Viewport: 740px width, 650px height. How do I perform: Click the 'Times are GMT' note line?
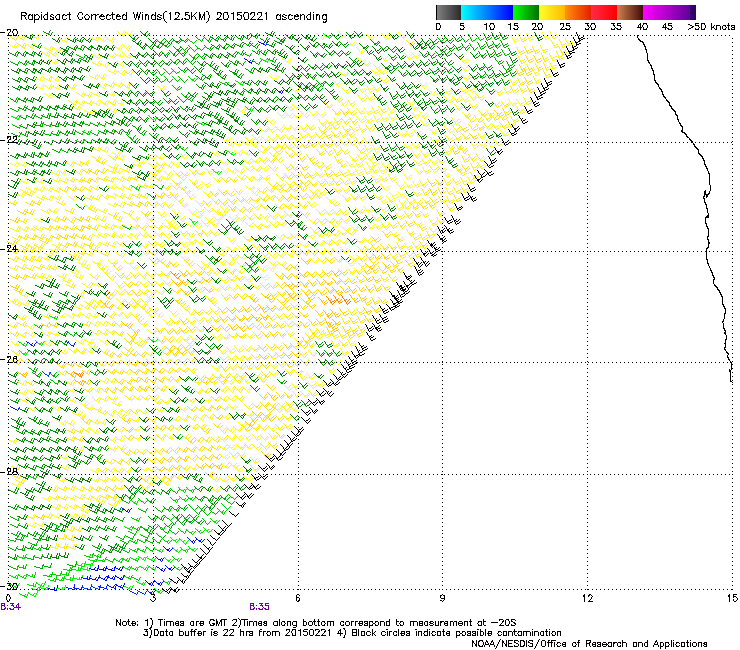(x=315, y=623)
